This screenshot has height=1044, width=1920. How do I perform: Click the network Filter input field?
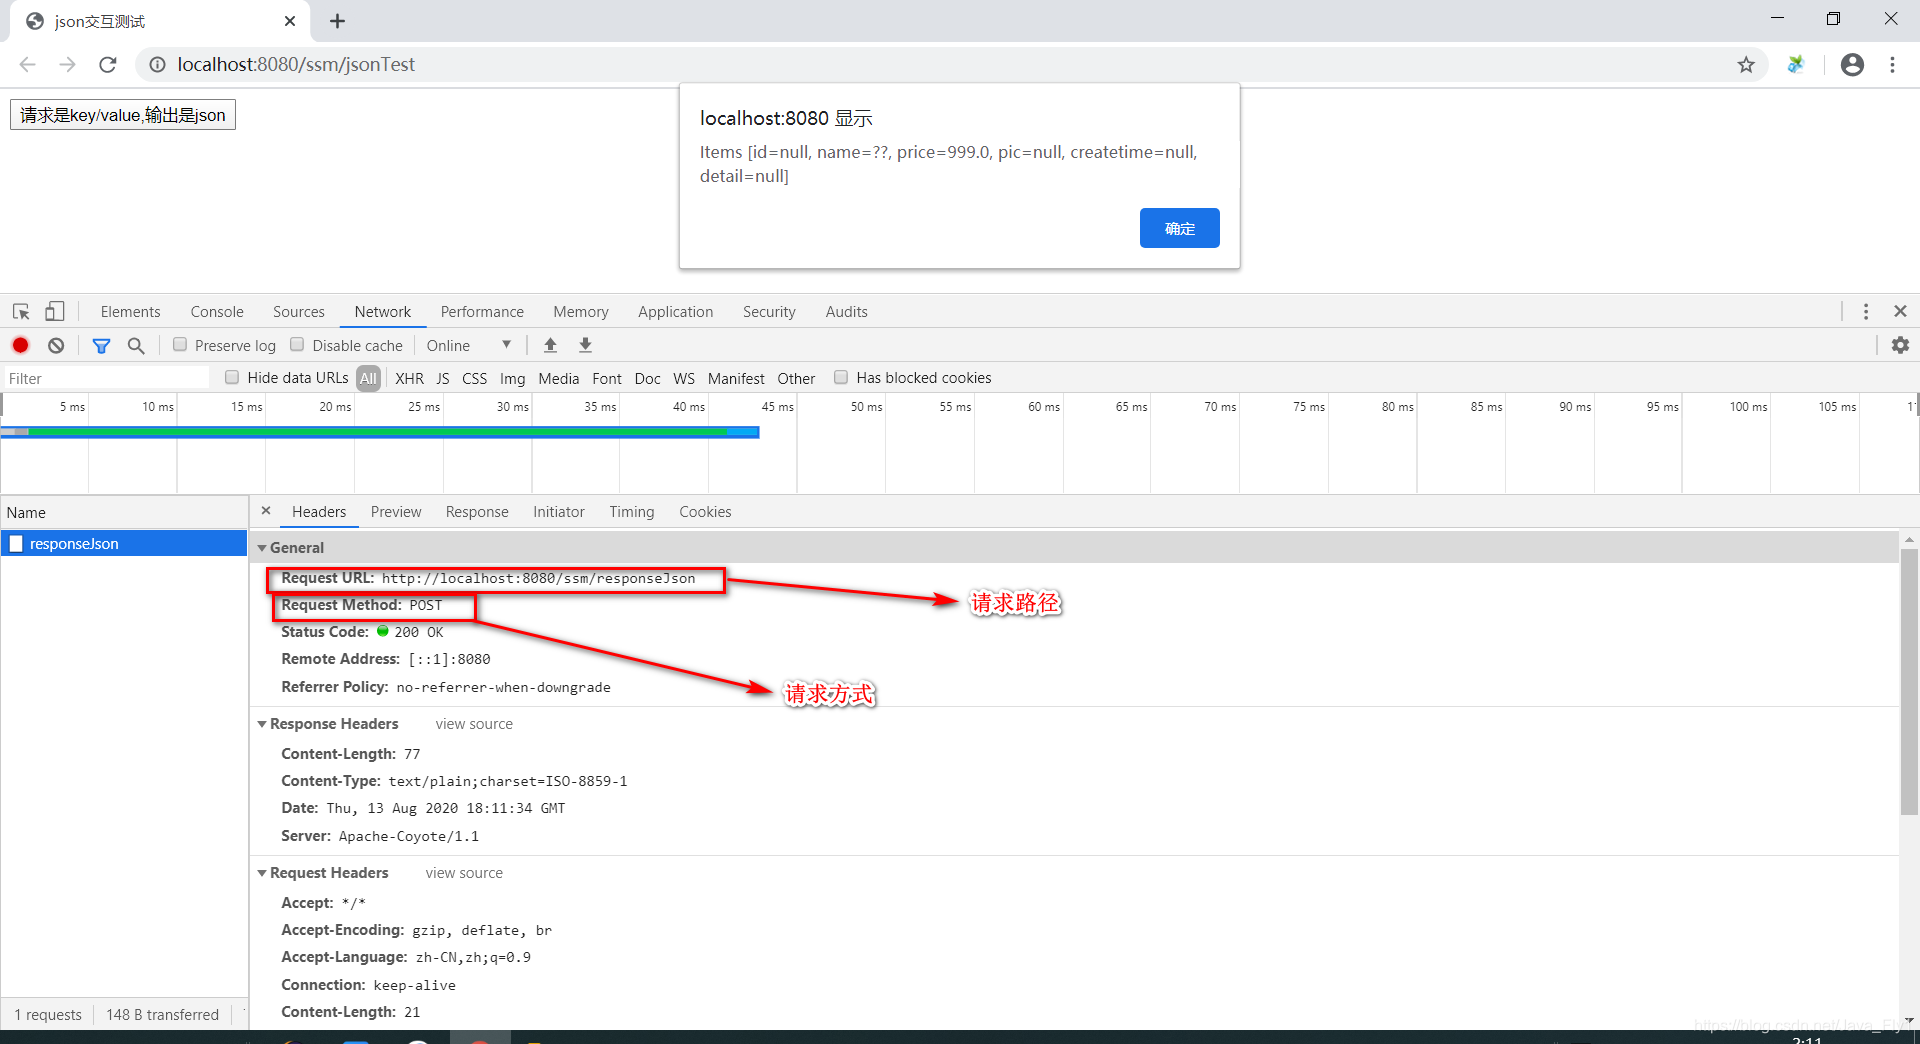106,378
